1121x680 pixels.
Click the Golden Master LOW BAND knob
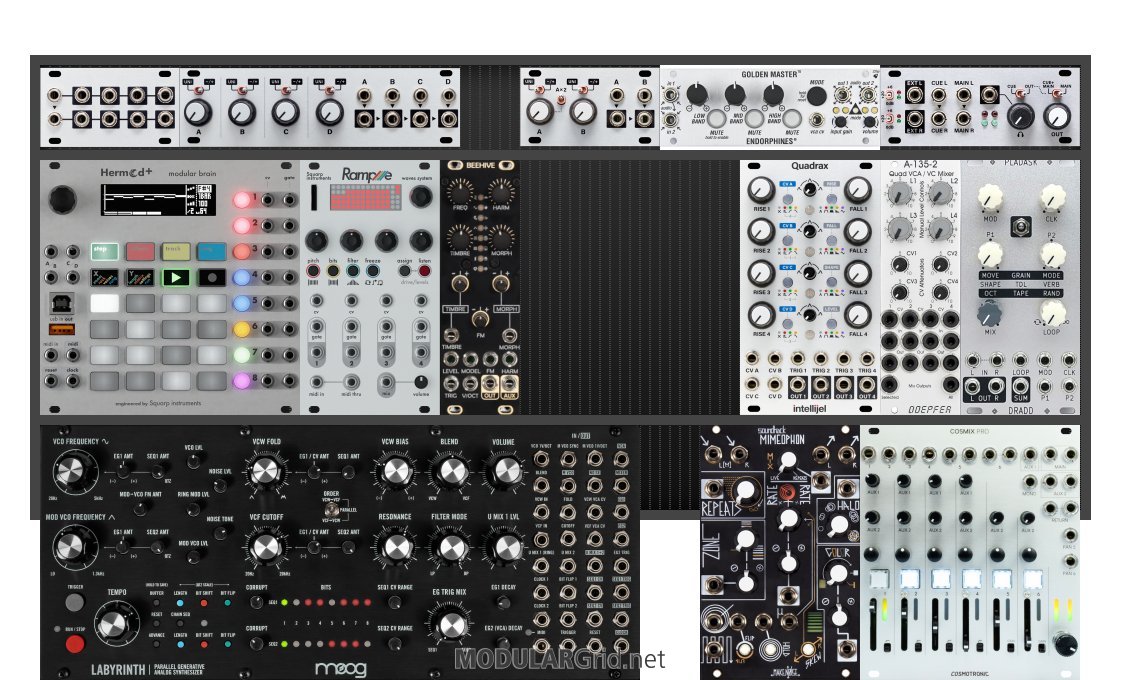tap(697, 94)
